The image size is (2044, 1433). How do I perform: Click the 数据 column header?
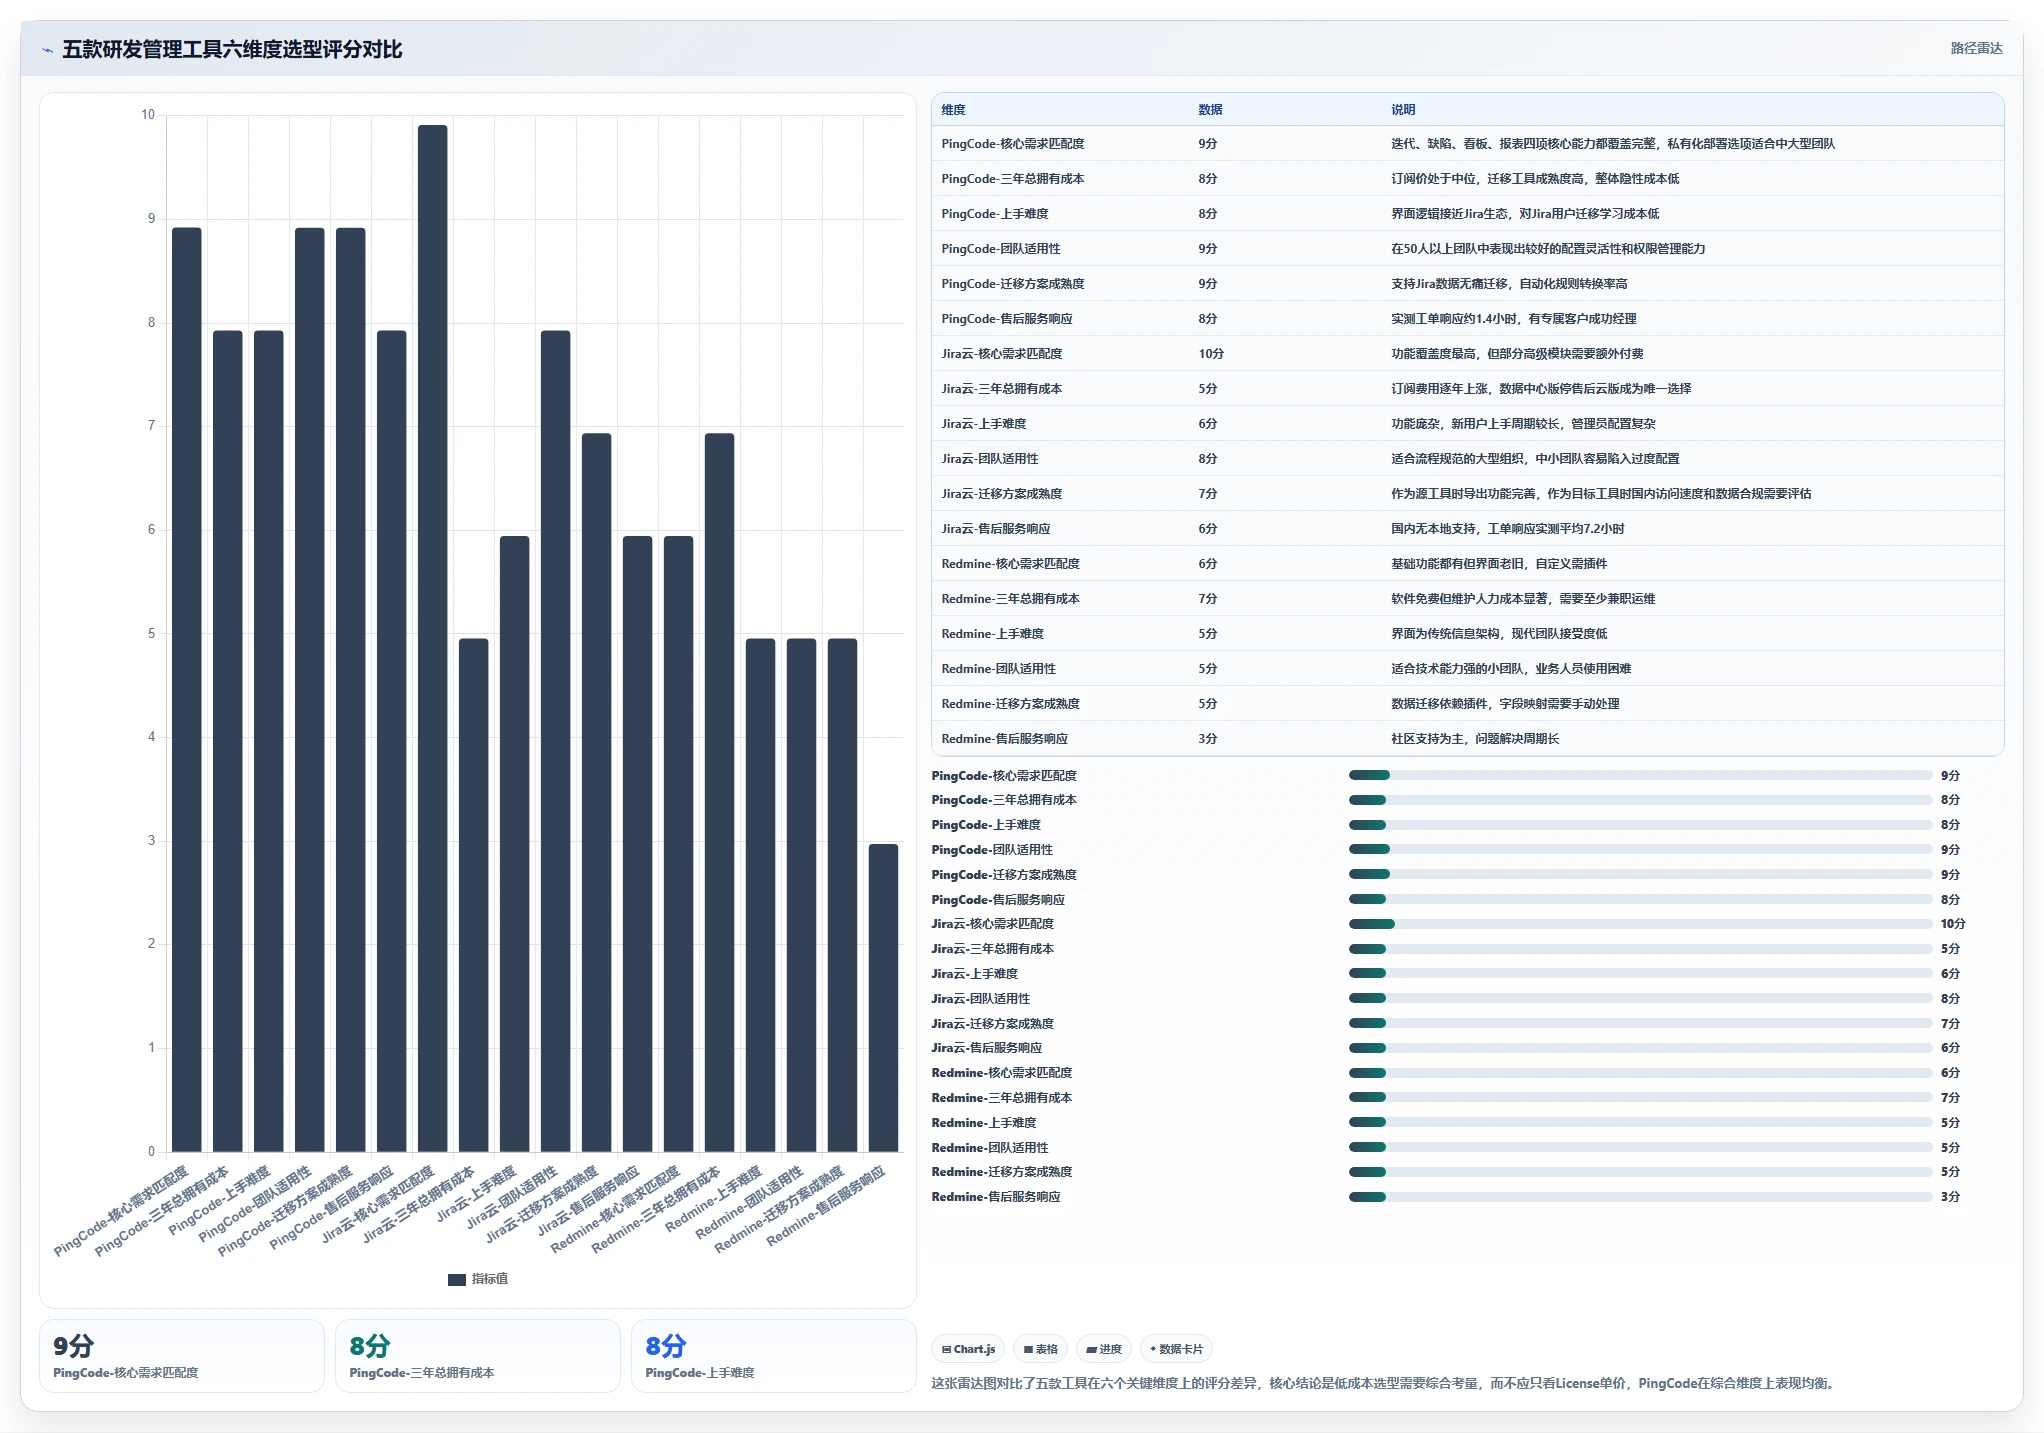tap(1210, 110)
